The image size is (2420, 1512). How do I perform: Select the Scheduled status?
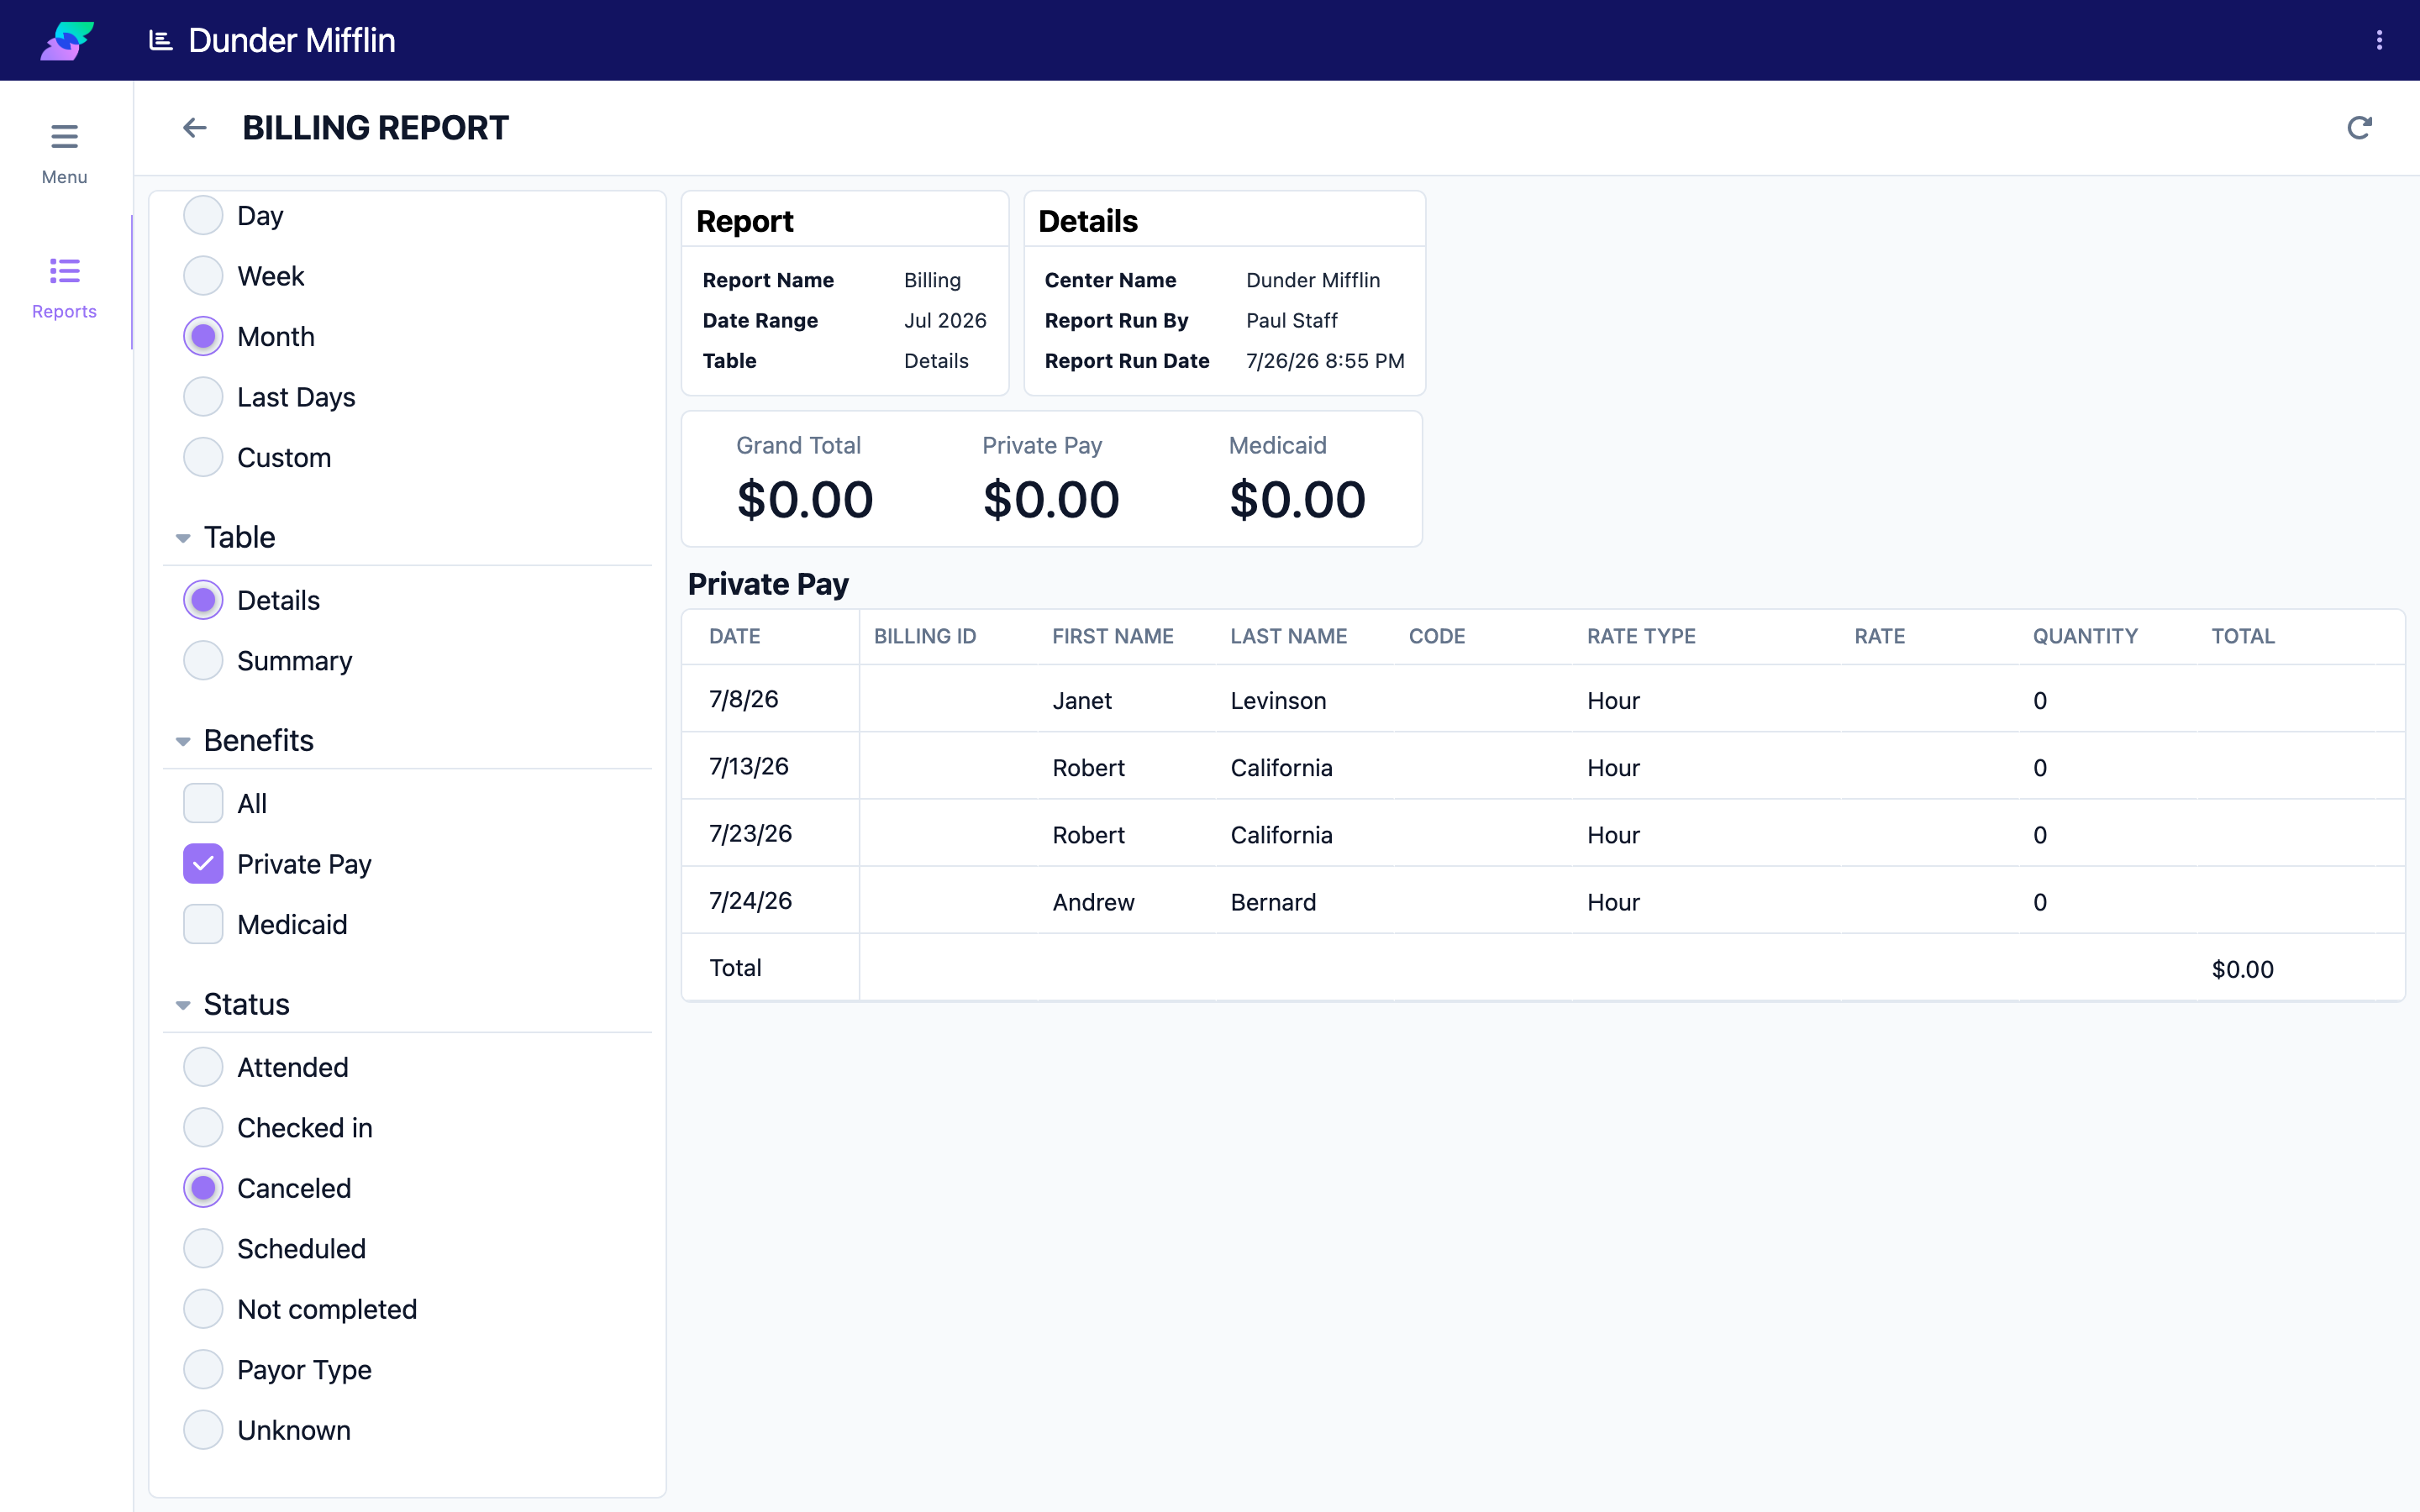(203, 1248)
